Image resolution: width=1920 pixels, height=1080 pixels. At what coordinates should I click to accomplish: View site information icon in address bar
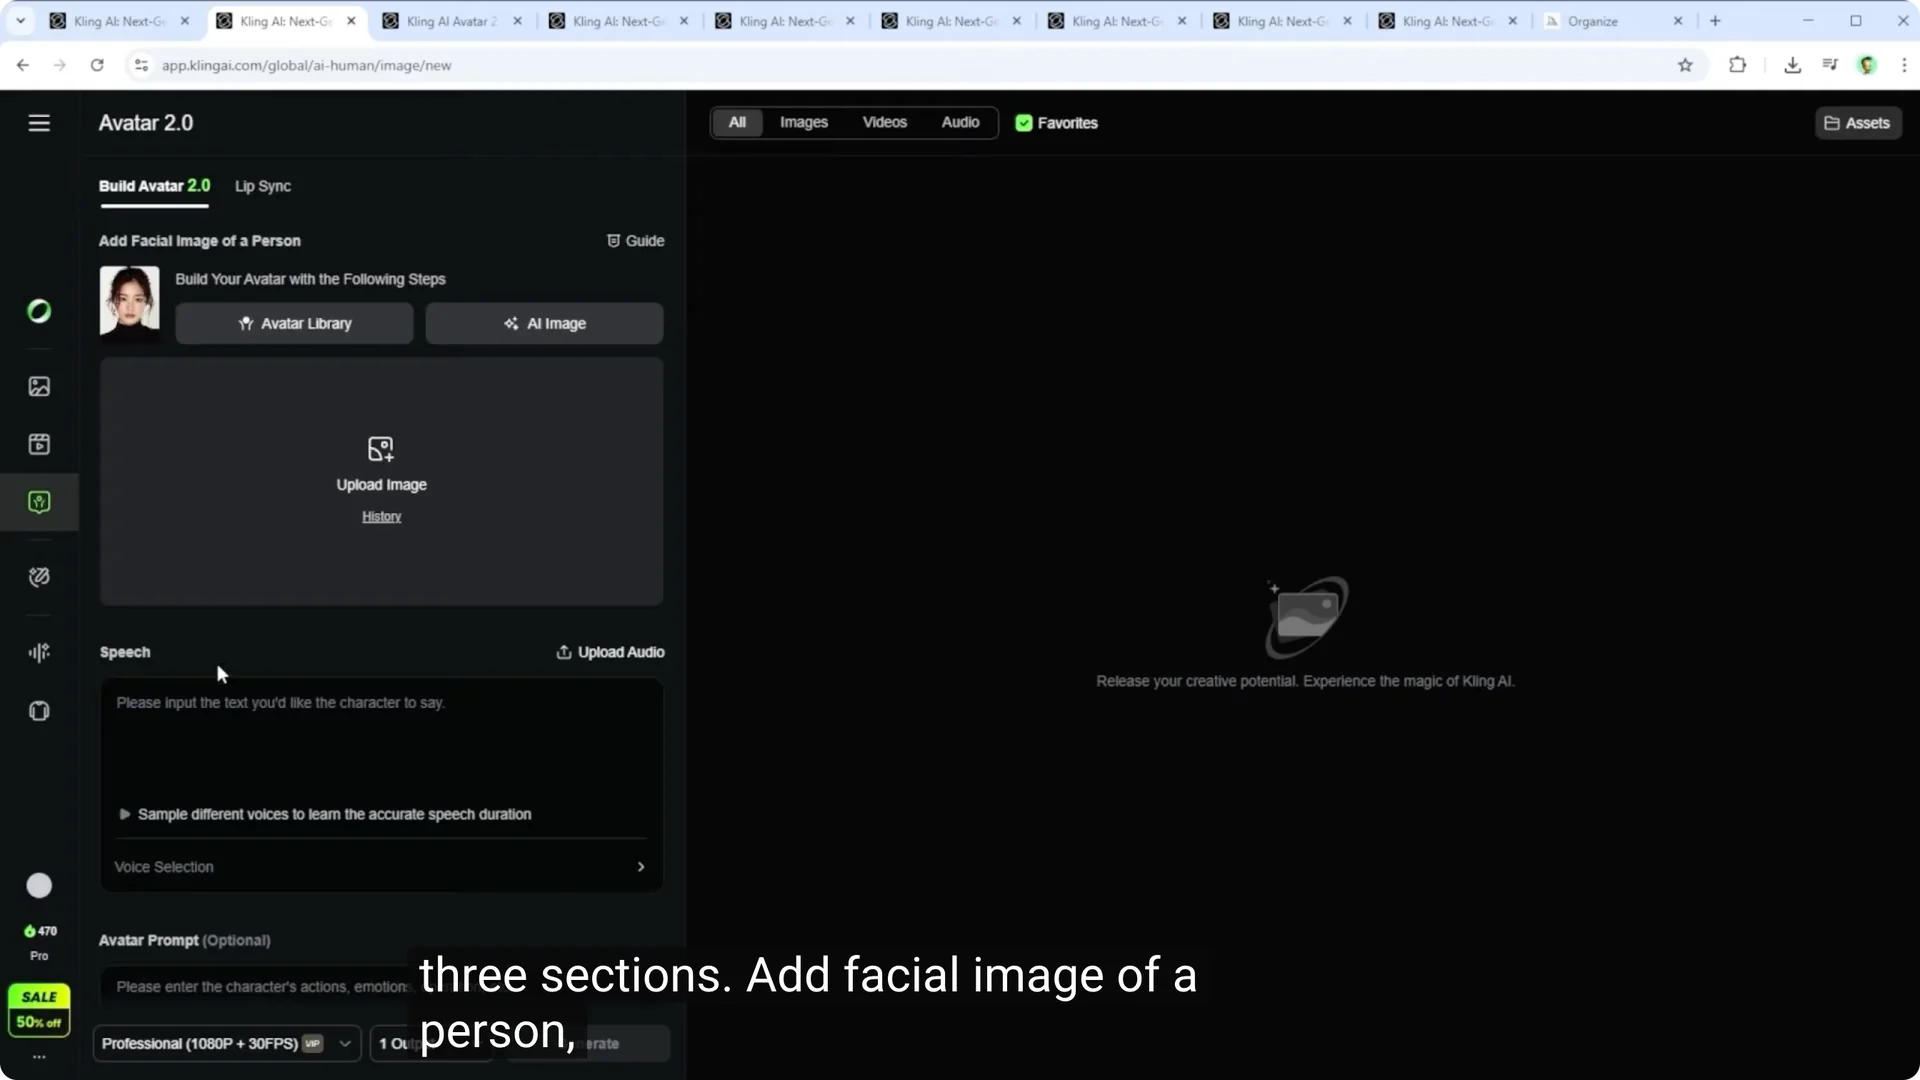tap(141, 65)
